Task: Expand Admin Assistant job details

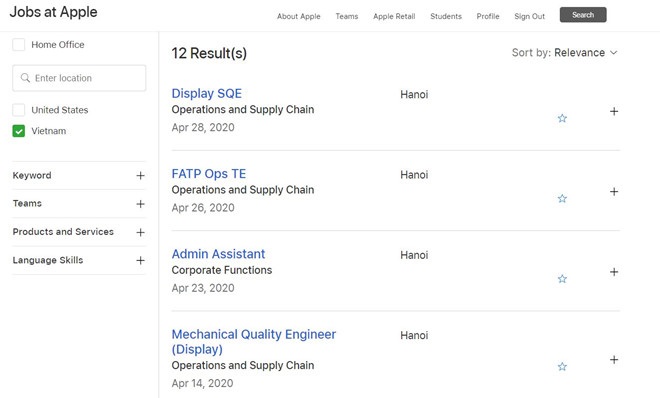Action: [x=614, y=272]
